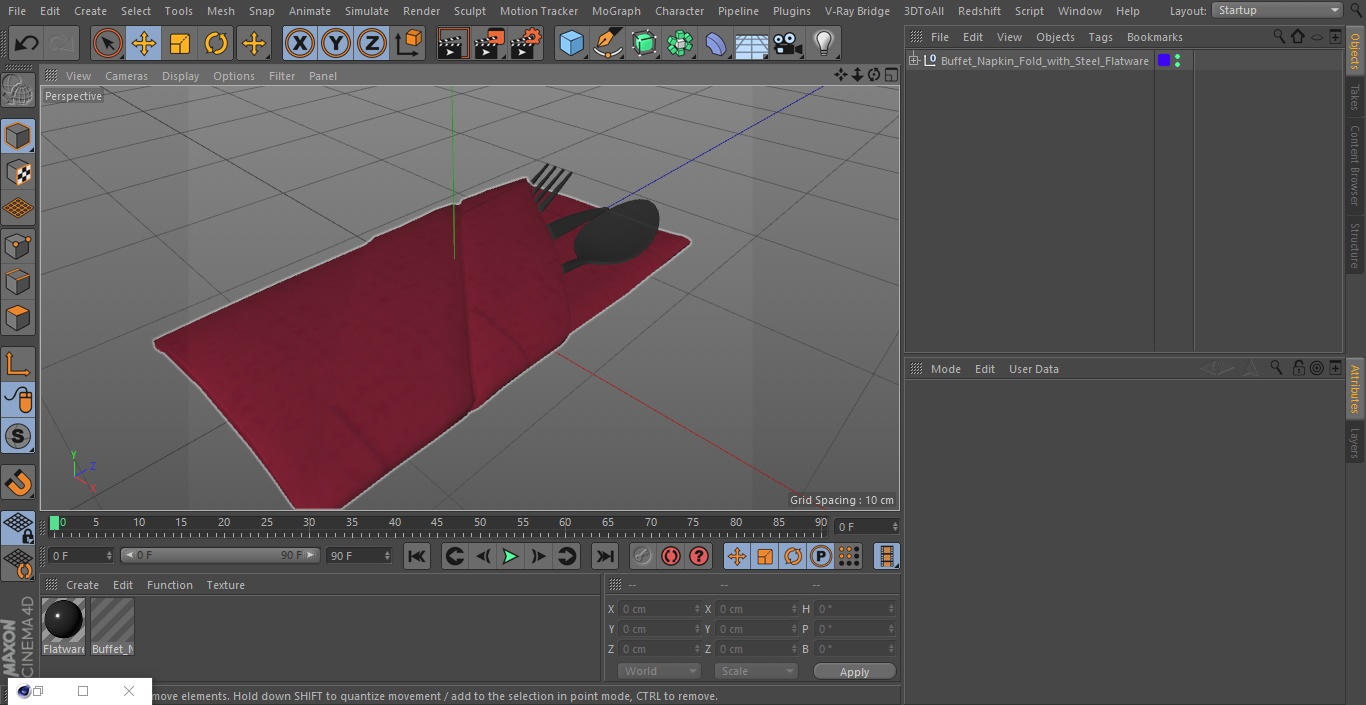
Task: Click the X position input field
Action: tap(660, 609)
